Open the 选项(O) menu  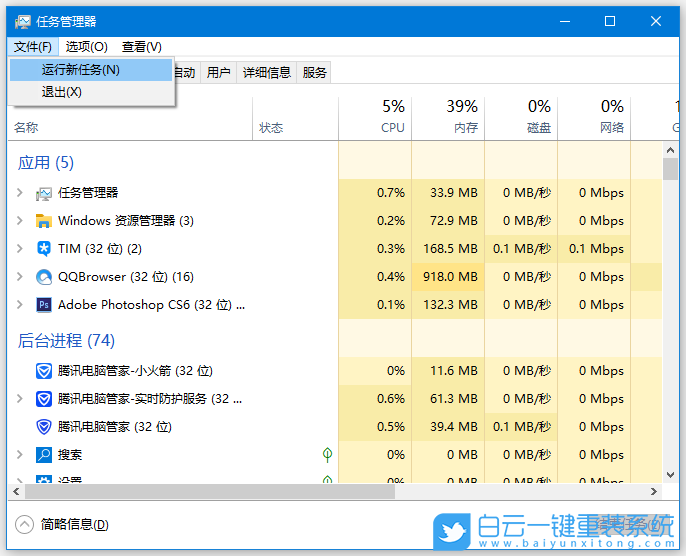(86, 47)
